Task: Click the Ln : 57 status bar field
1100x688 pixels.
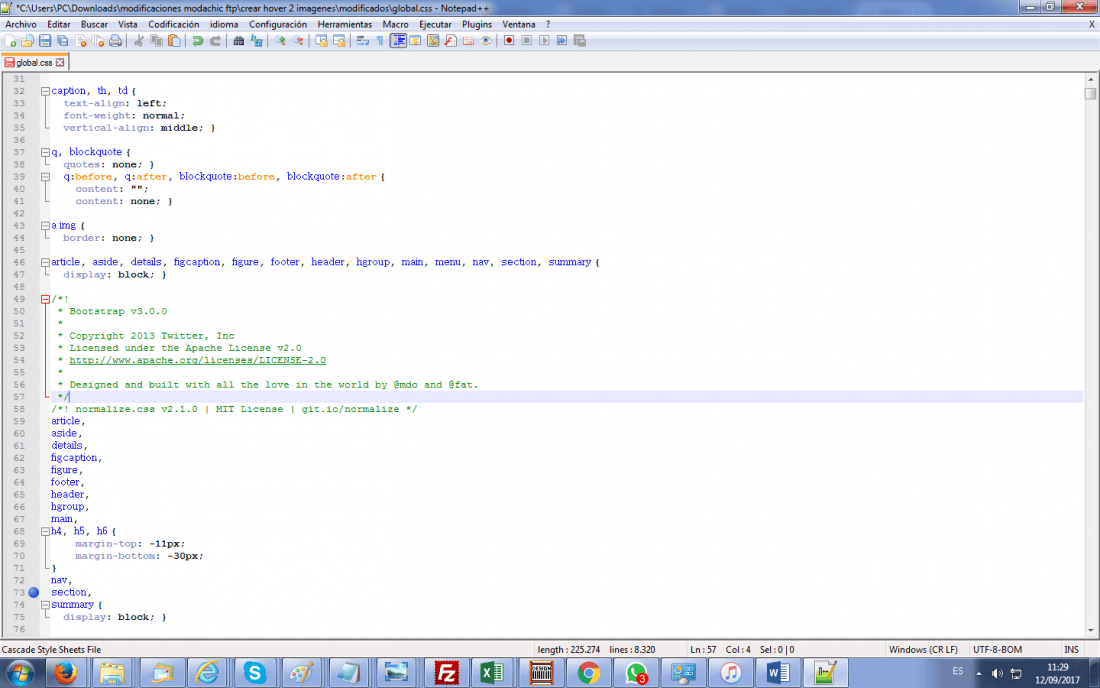Action: pyautogui.click(x=703, y=649)
